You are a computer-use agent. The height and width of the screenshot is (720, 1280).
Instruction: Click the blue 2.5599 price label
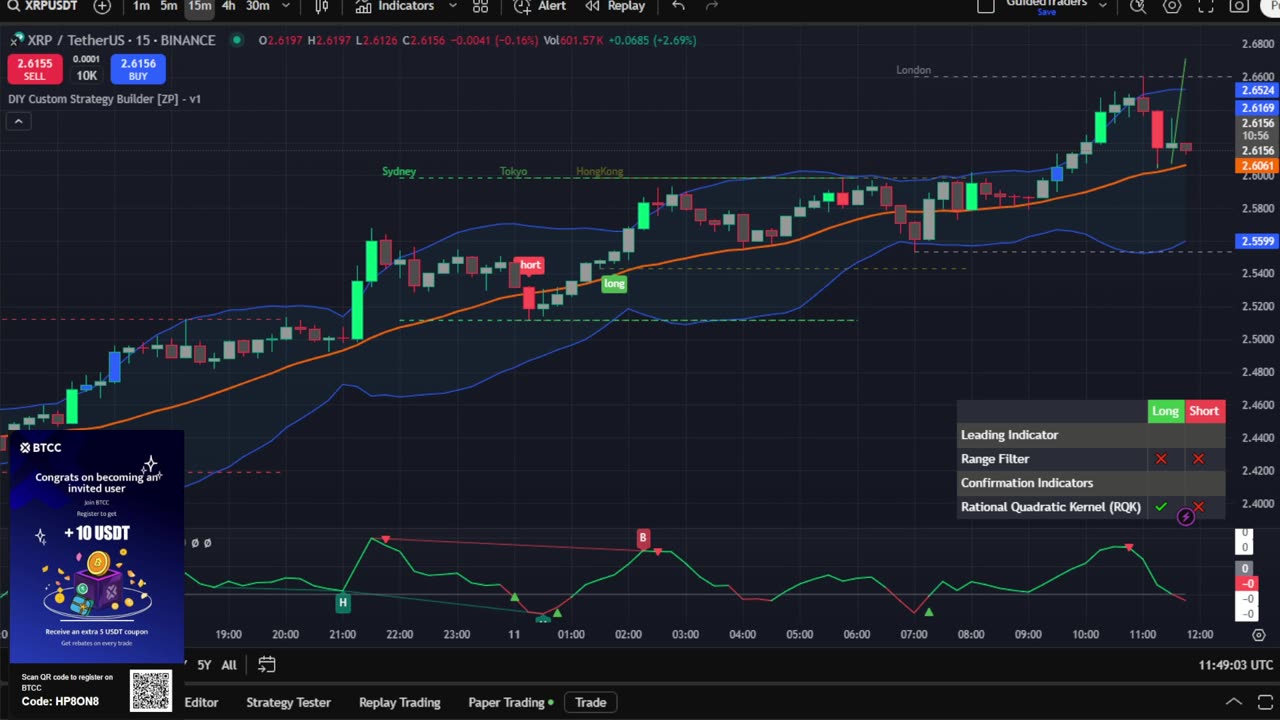[1257, 241]
